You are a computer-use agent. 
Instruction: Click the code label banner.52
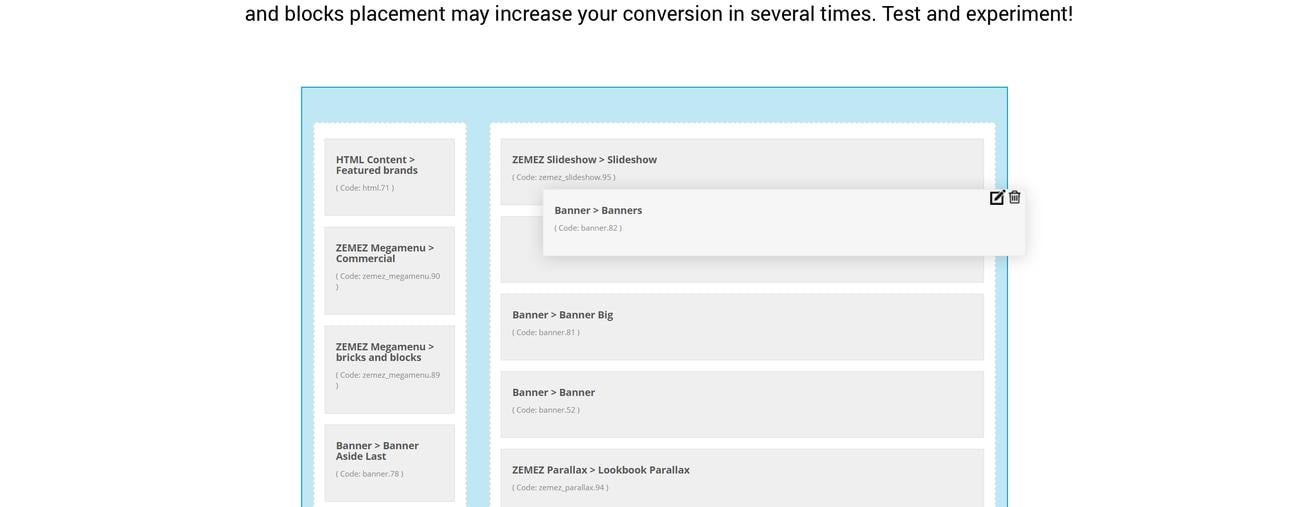point(546,410)
